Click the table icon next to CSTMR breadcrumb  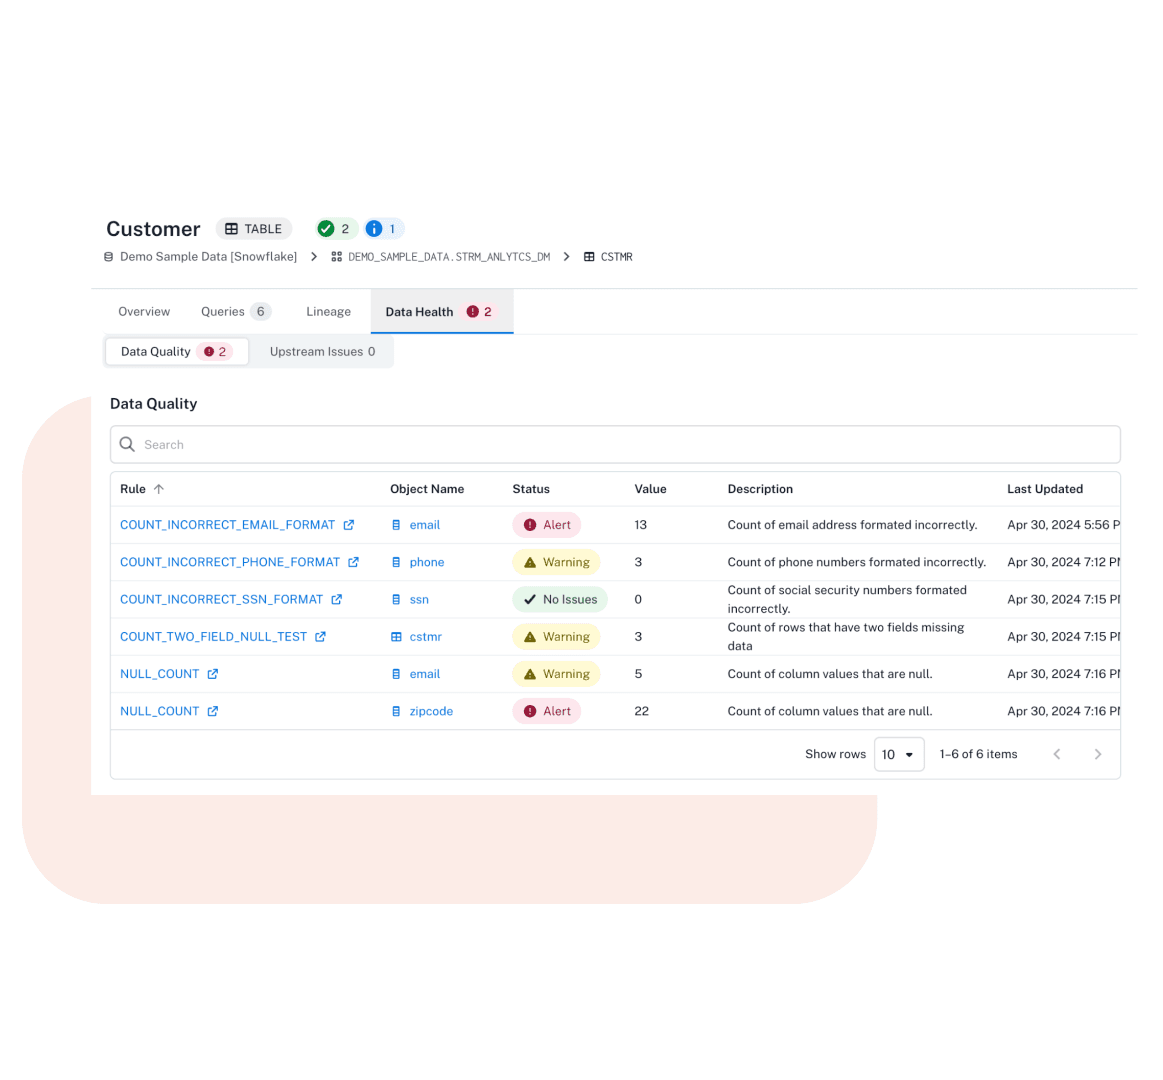pyautogui.click(x=588, y=256)
